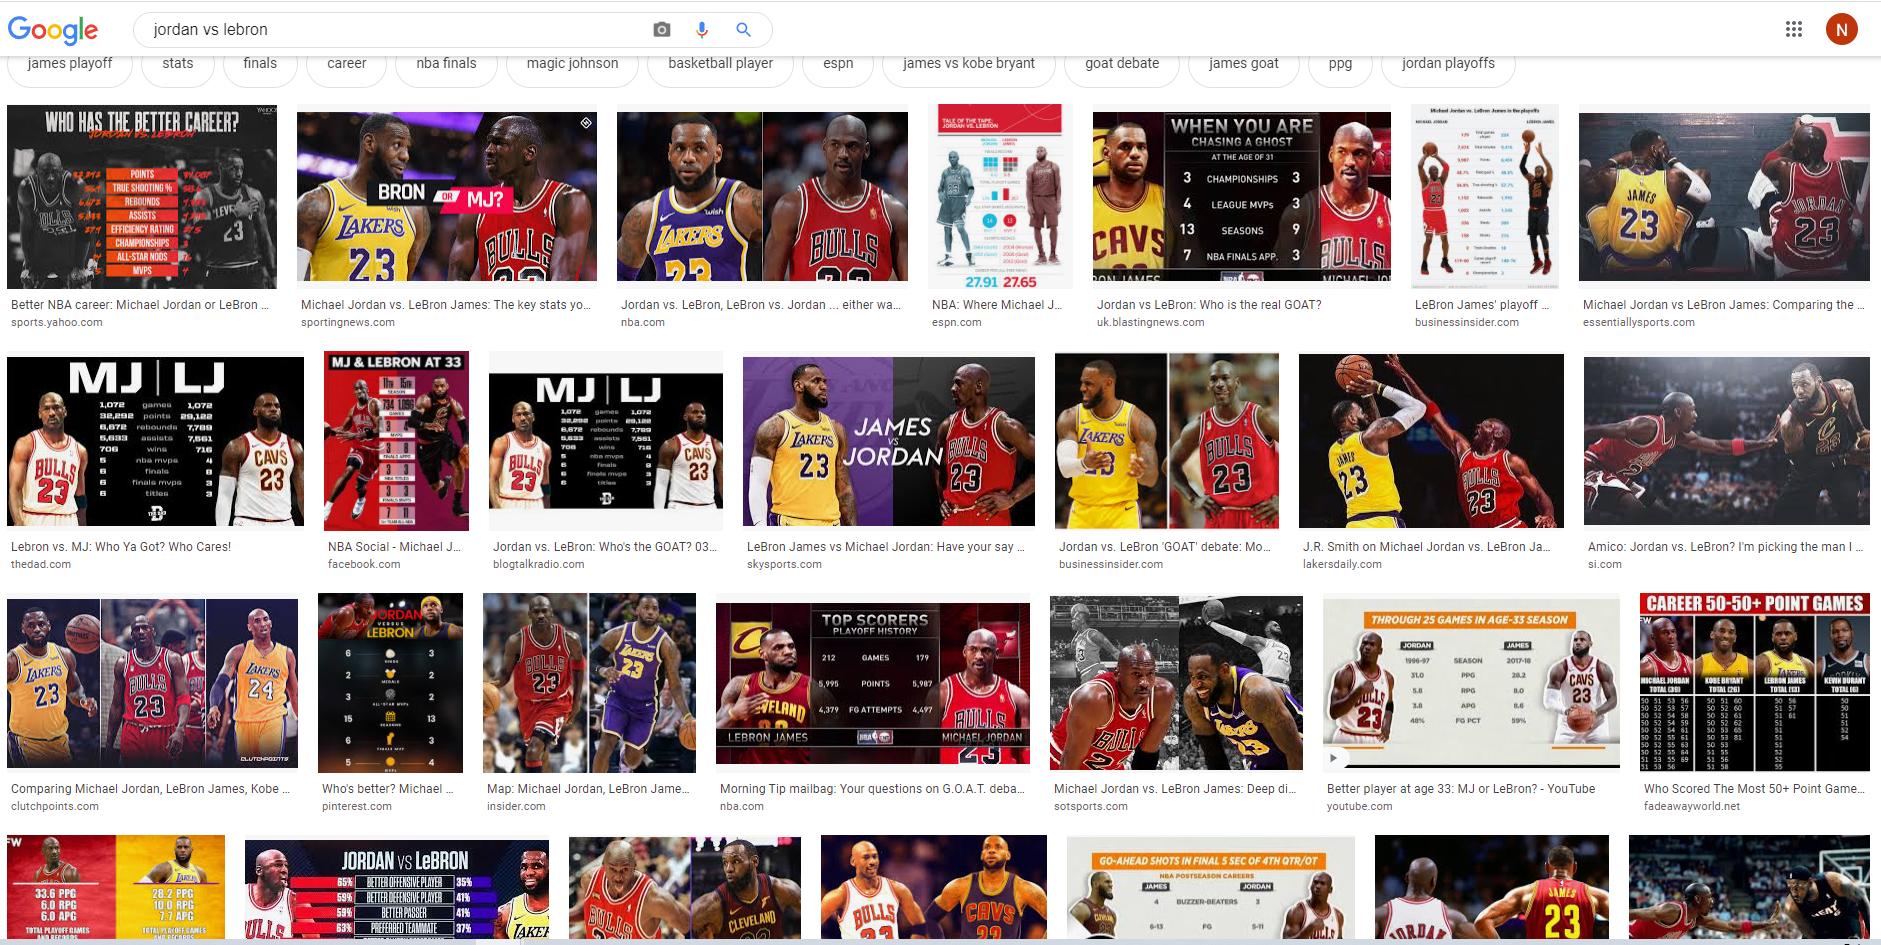Visit thedad.com source link

pyautogui.click(x=41, y=564)
